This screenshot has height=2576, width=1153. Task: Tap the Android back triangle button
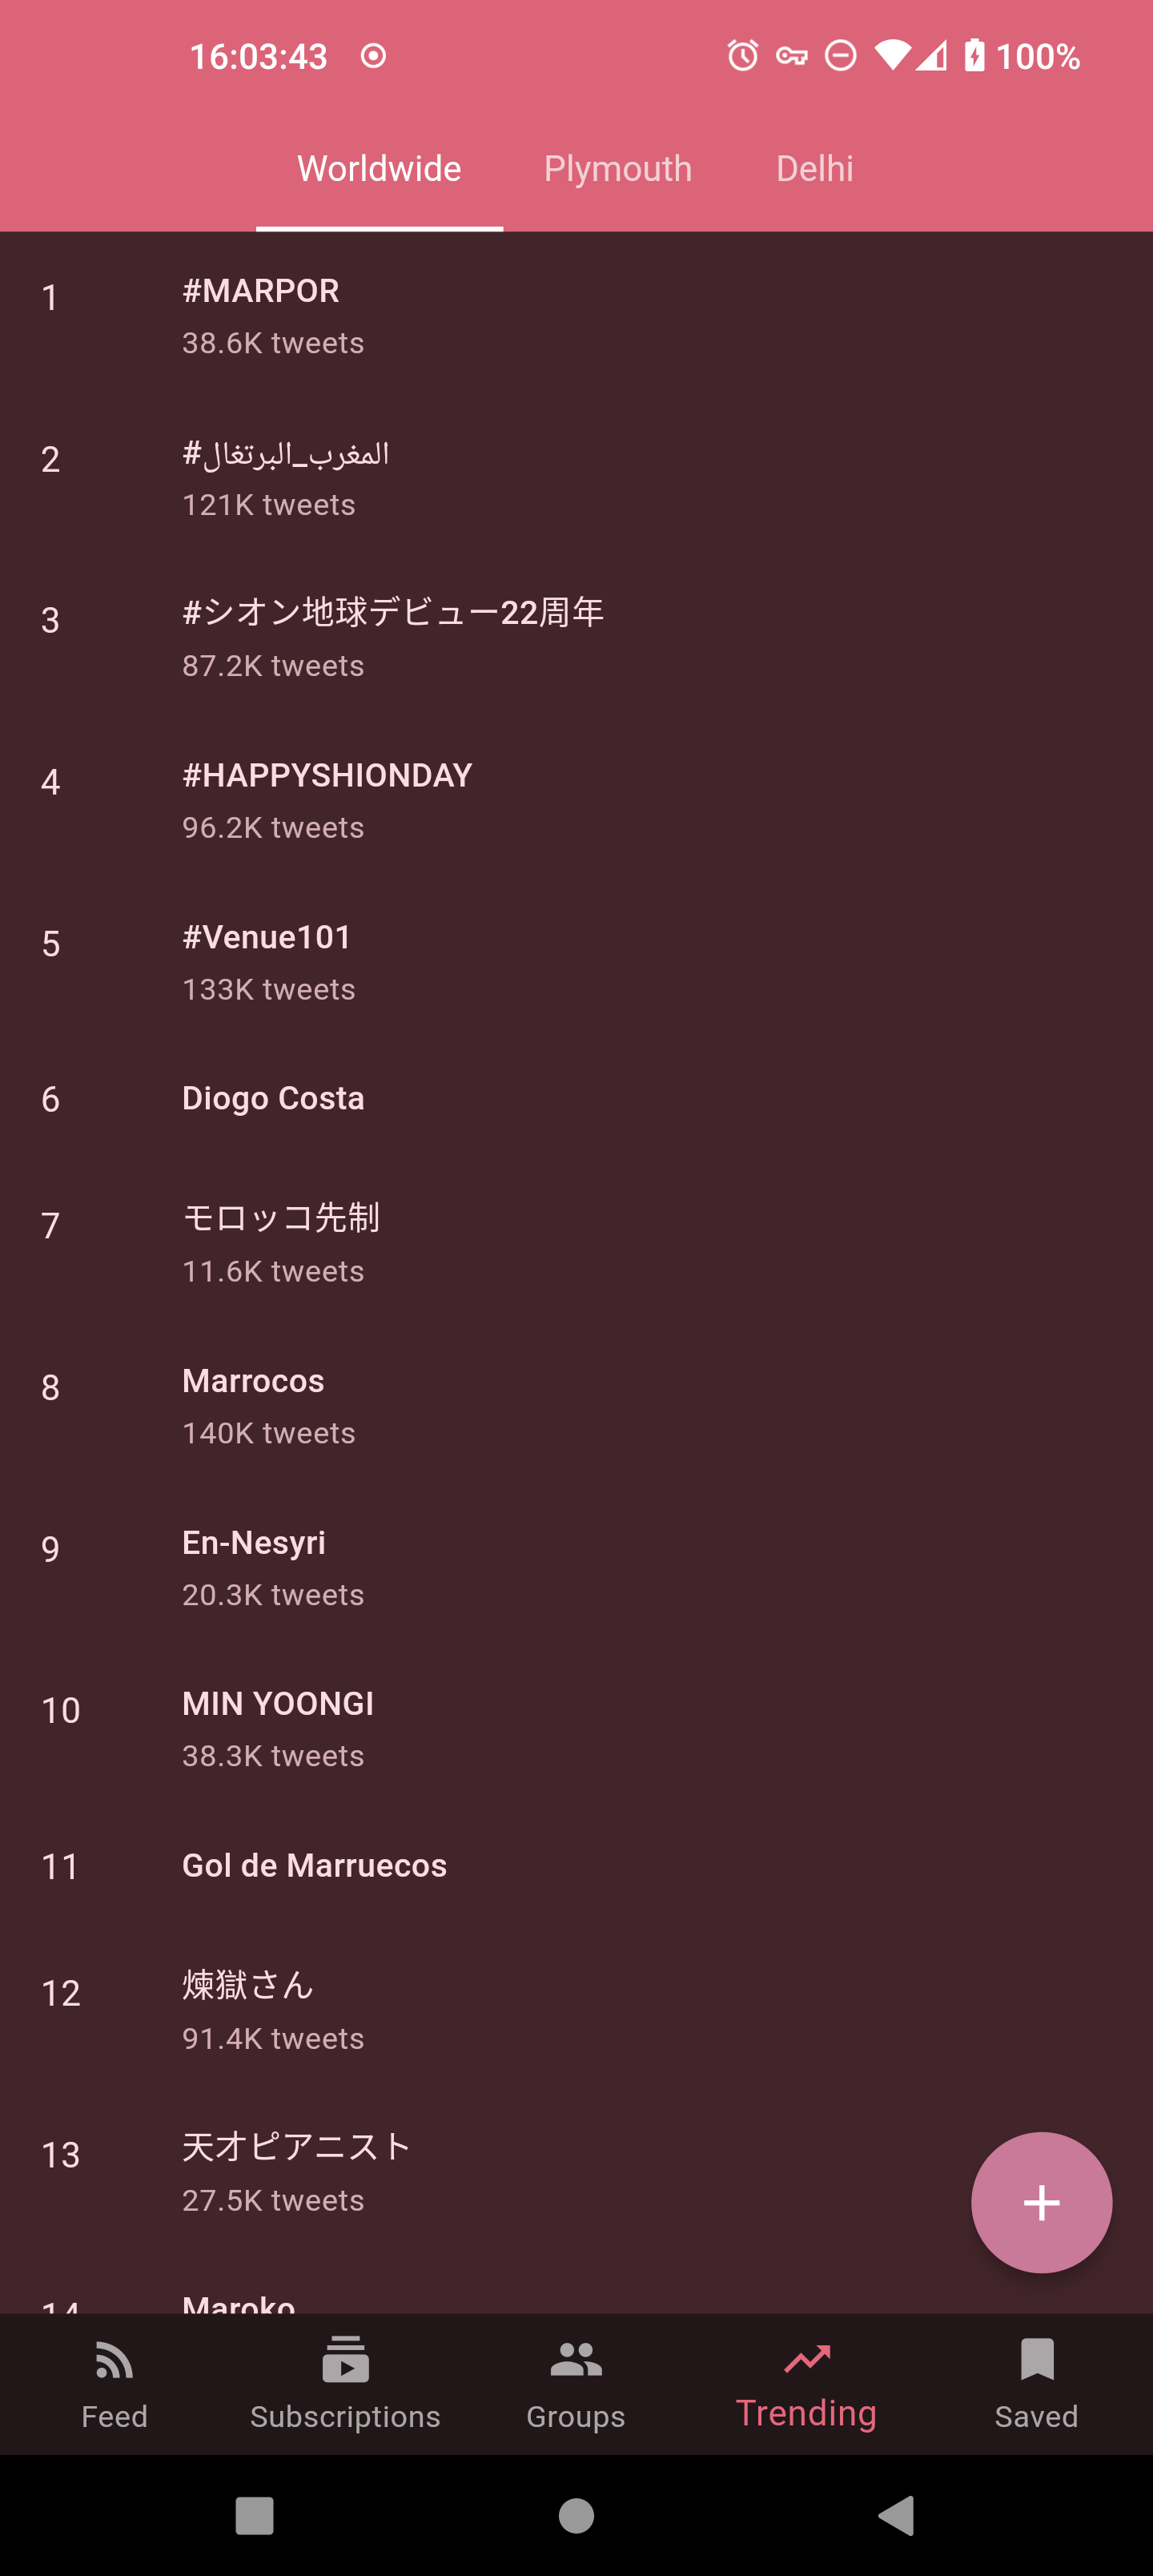tap(897, 2515)
